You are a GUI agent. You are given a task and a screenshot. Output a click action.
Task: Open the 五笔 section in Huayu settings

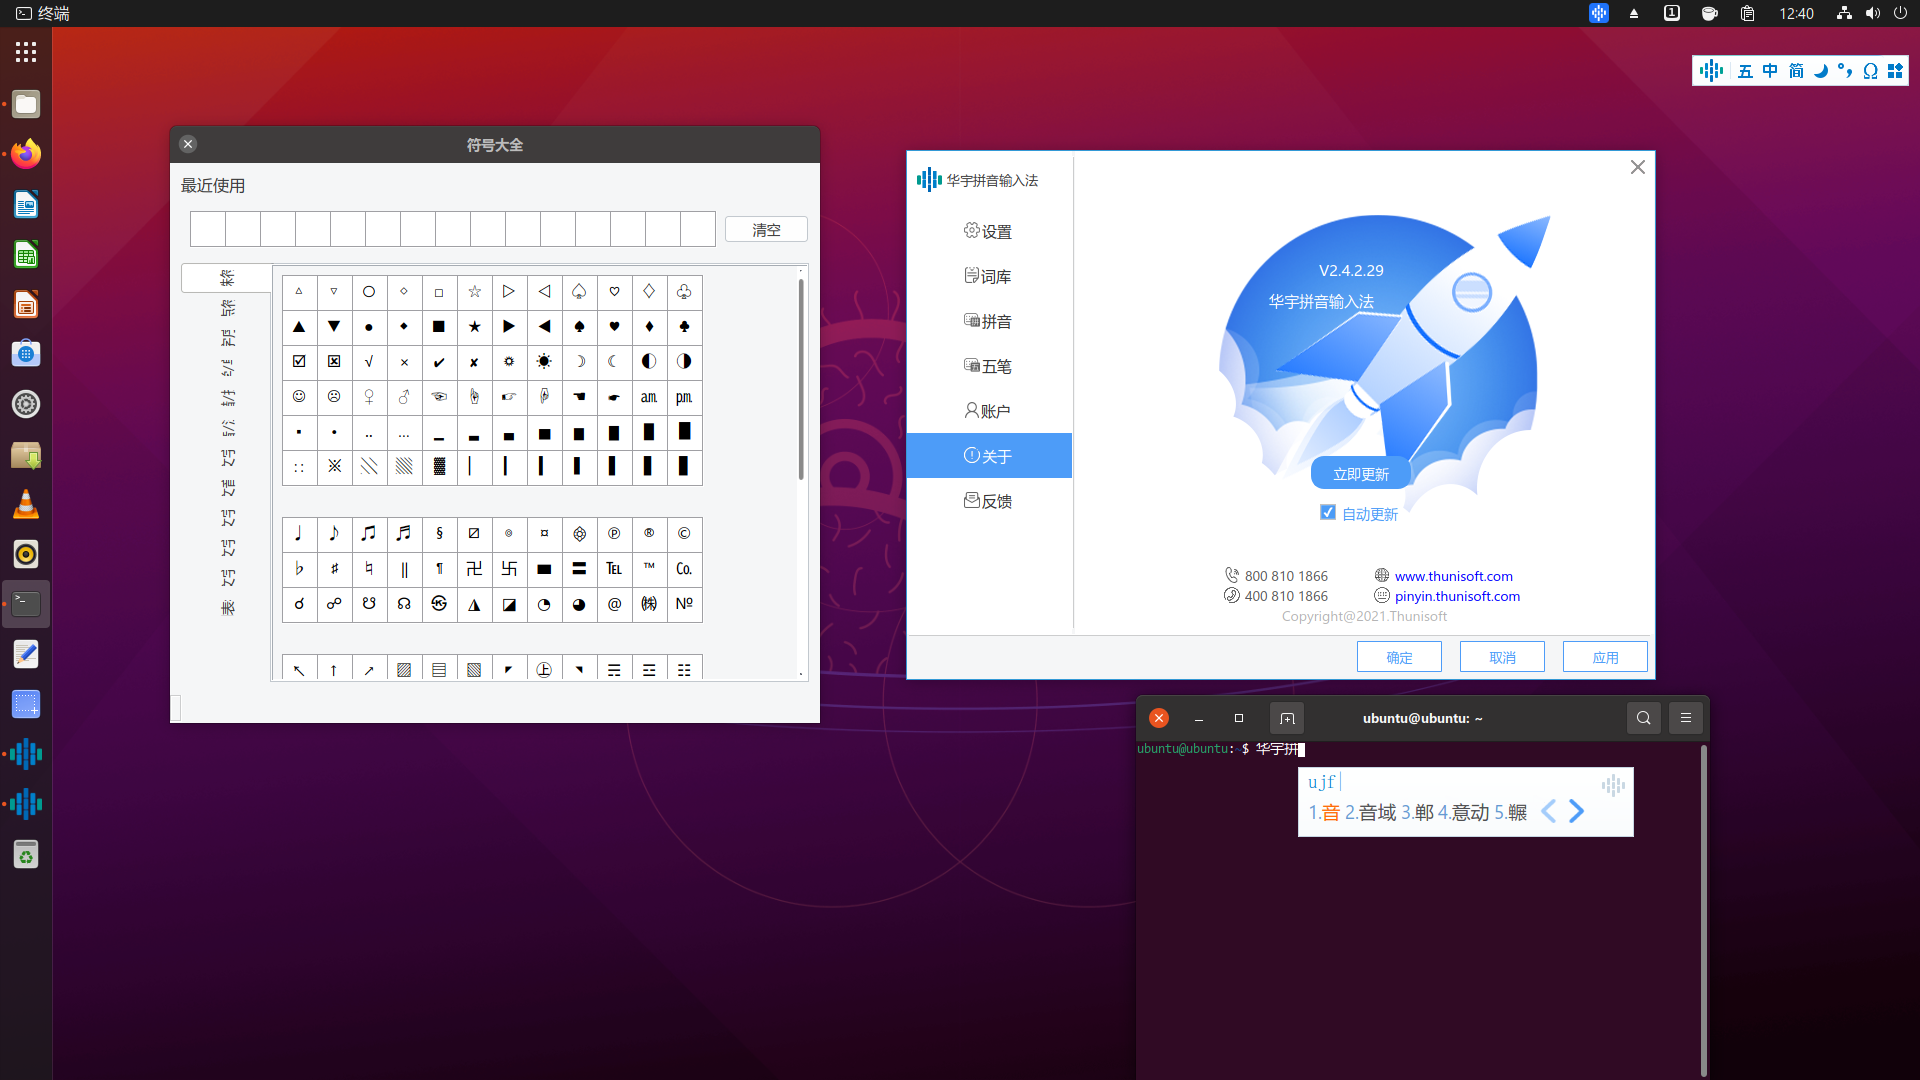click(989, 366)
